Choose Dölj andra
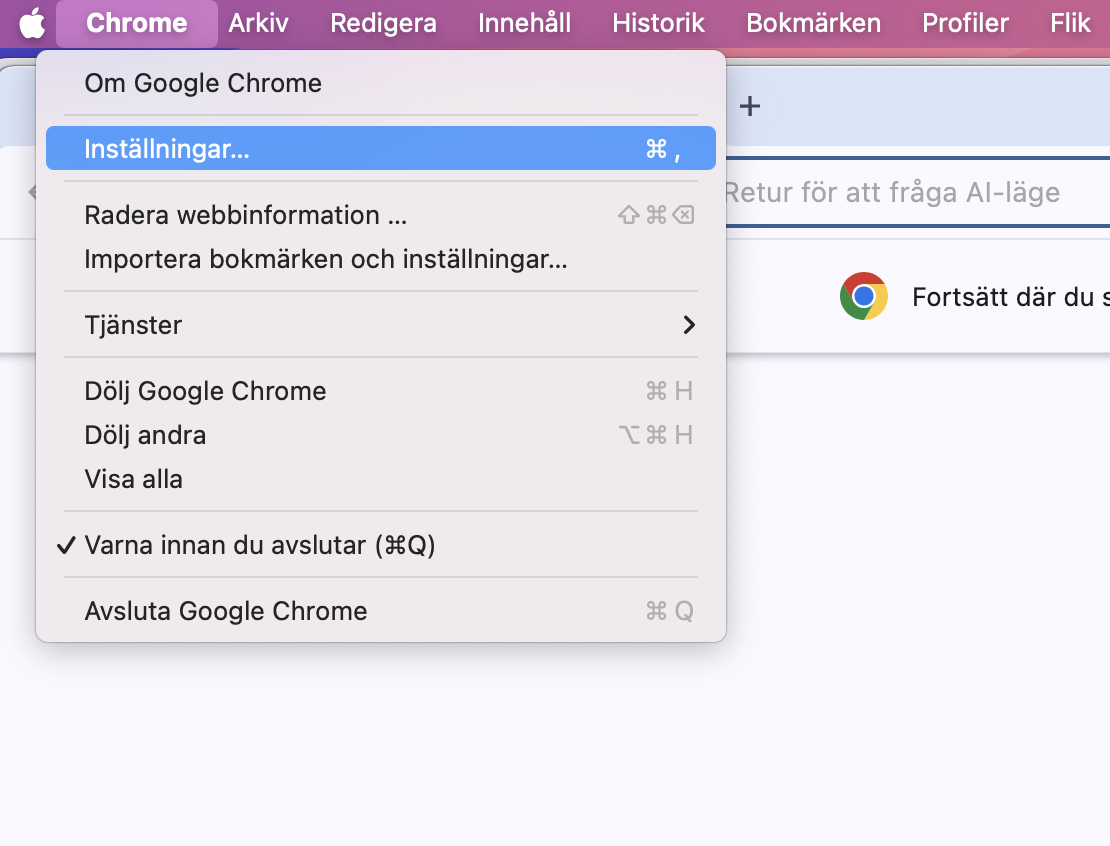The width and height of the screenshot is (1110, 846). pos(381,435)
